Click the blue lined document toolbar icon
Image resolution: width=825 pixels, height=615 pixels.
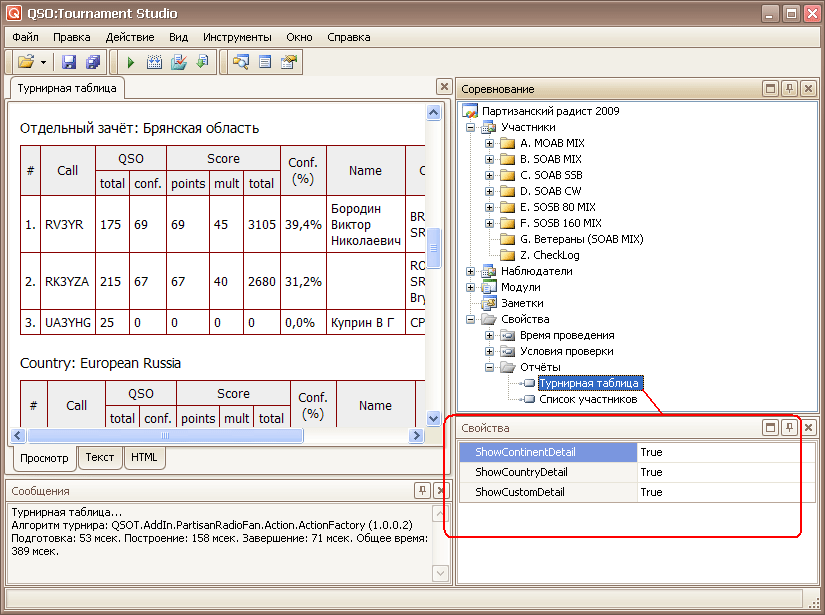(x=265, y=62)
